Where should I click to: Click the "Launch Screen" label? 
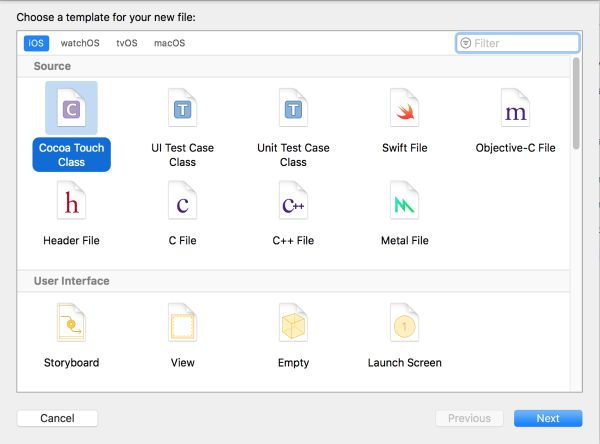[x=404, y=362]
